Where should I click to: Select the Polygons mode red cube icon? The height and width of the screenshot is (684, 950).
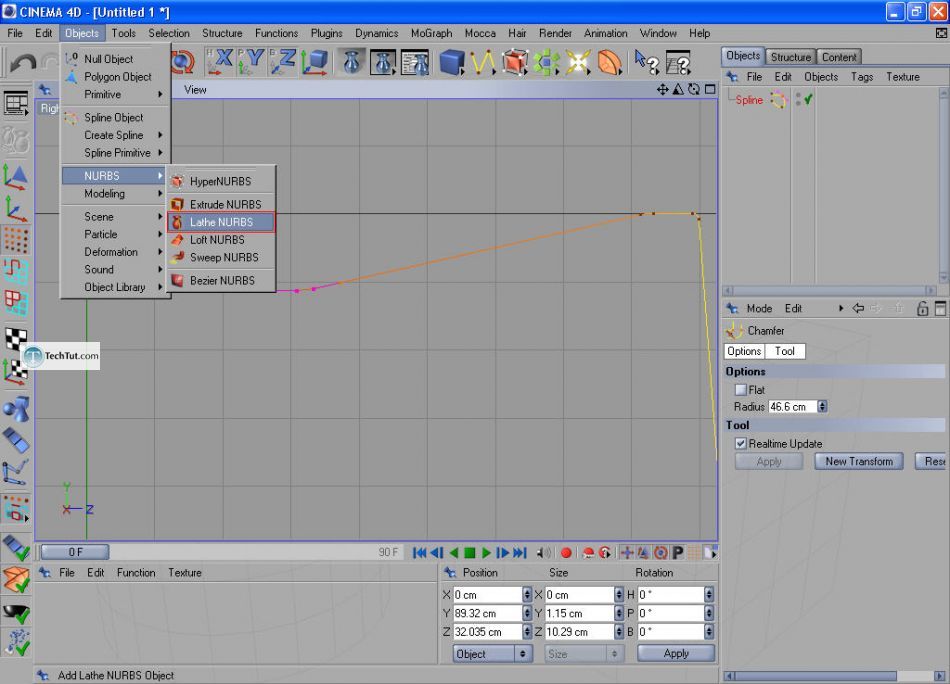click(16, 302)
